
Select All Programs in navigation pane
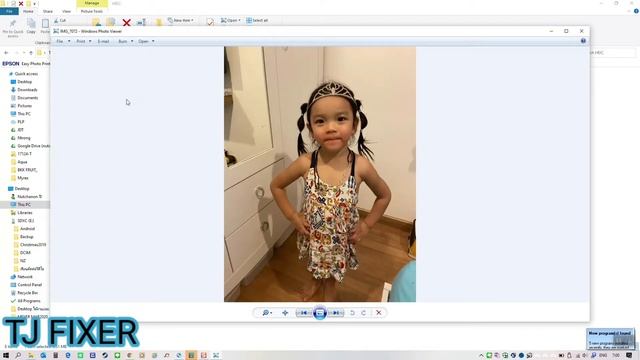tap(29, 301)
